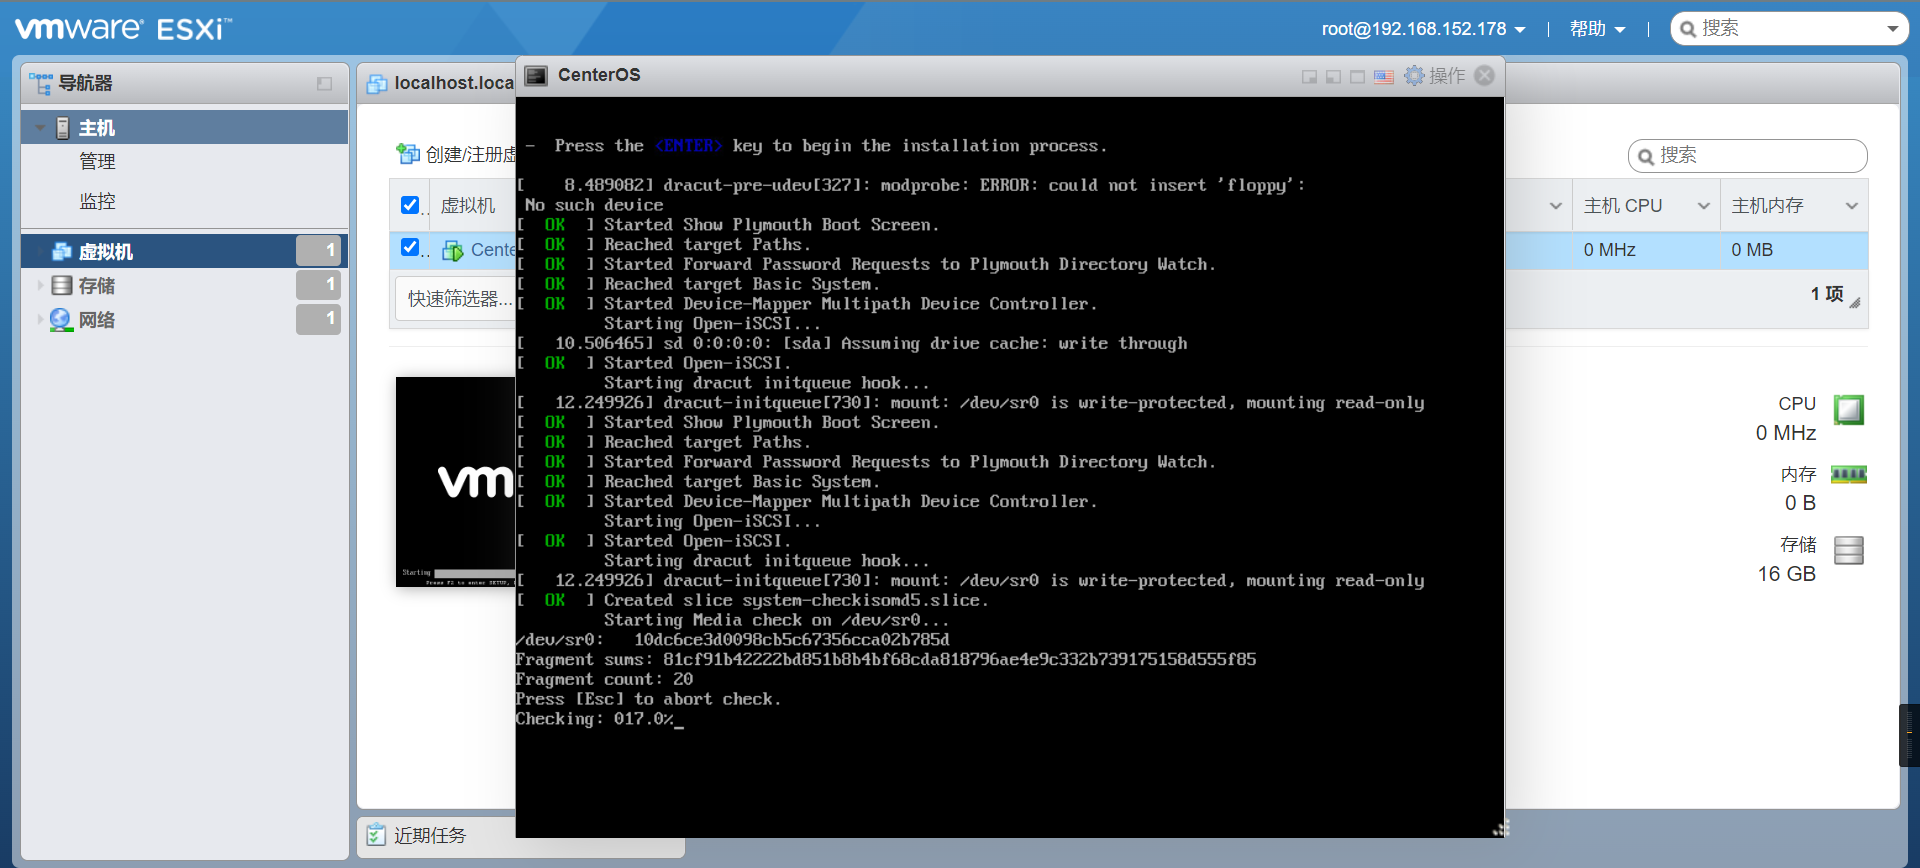1920x868 pixels.
Task: Open keyboard layout via US flag icon
Action: [1384, 77]
